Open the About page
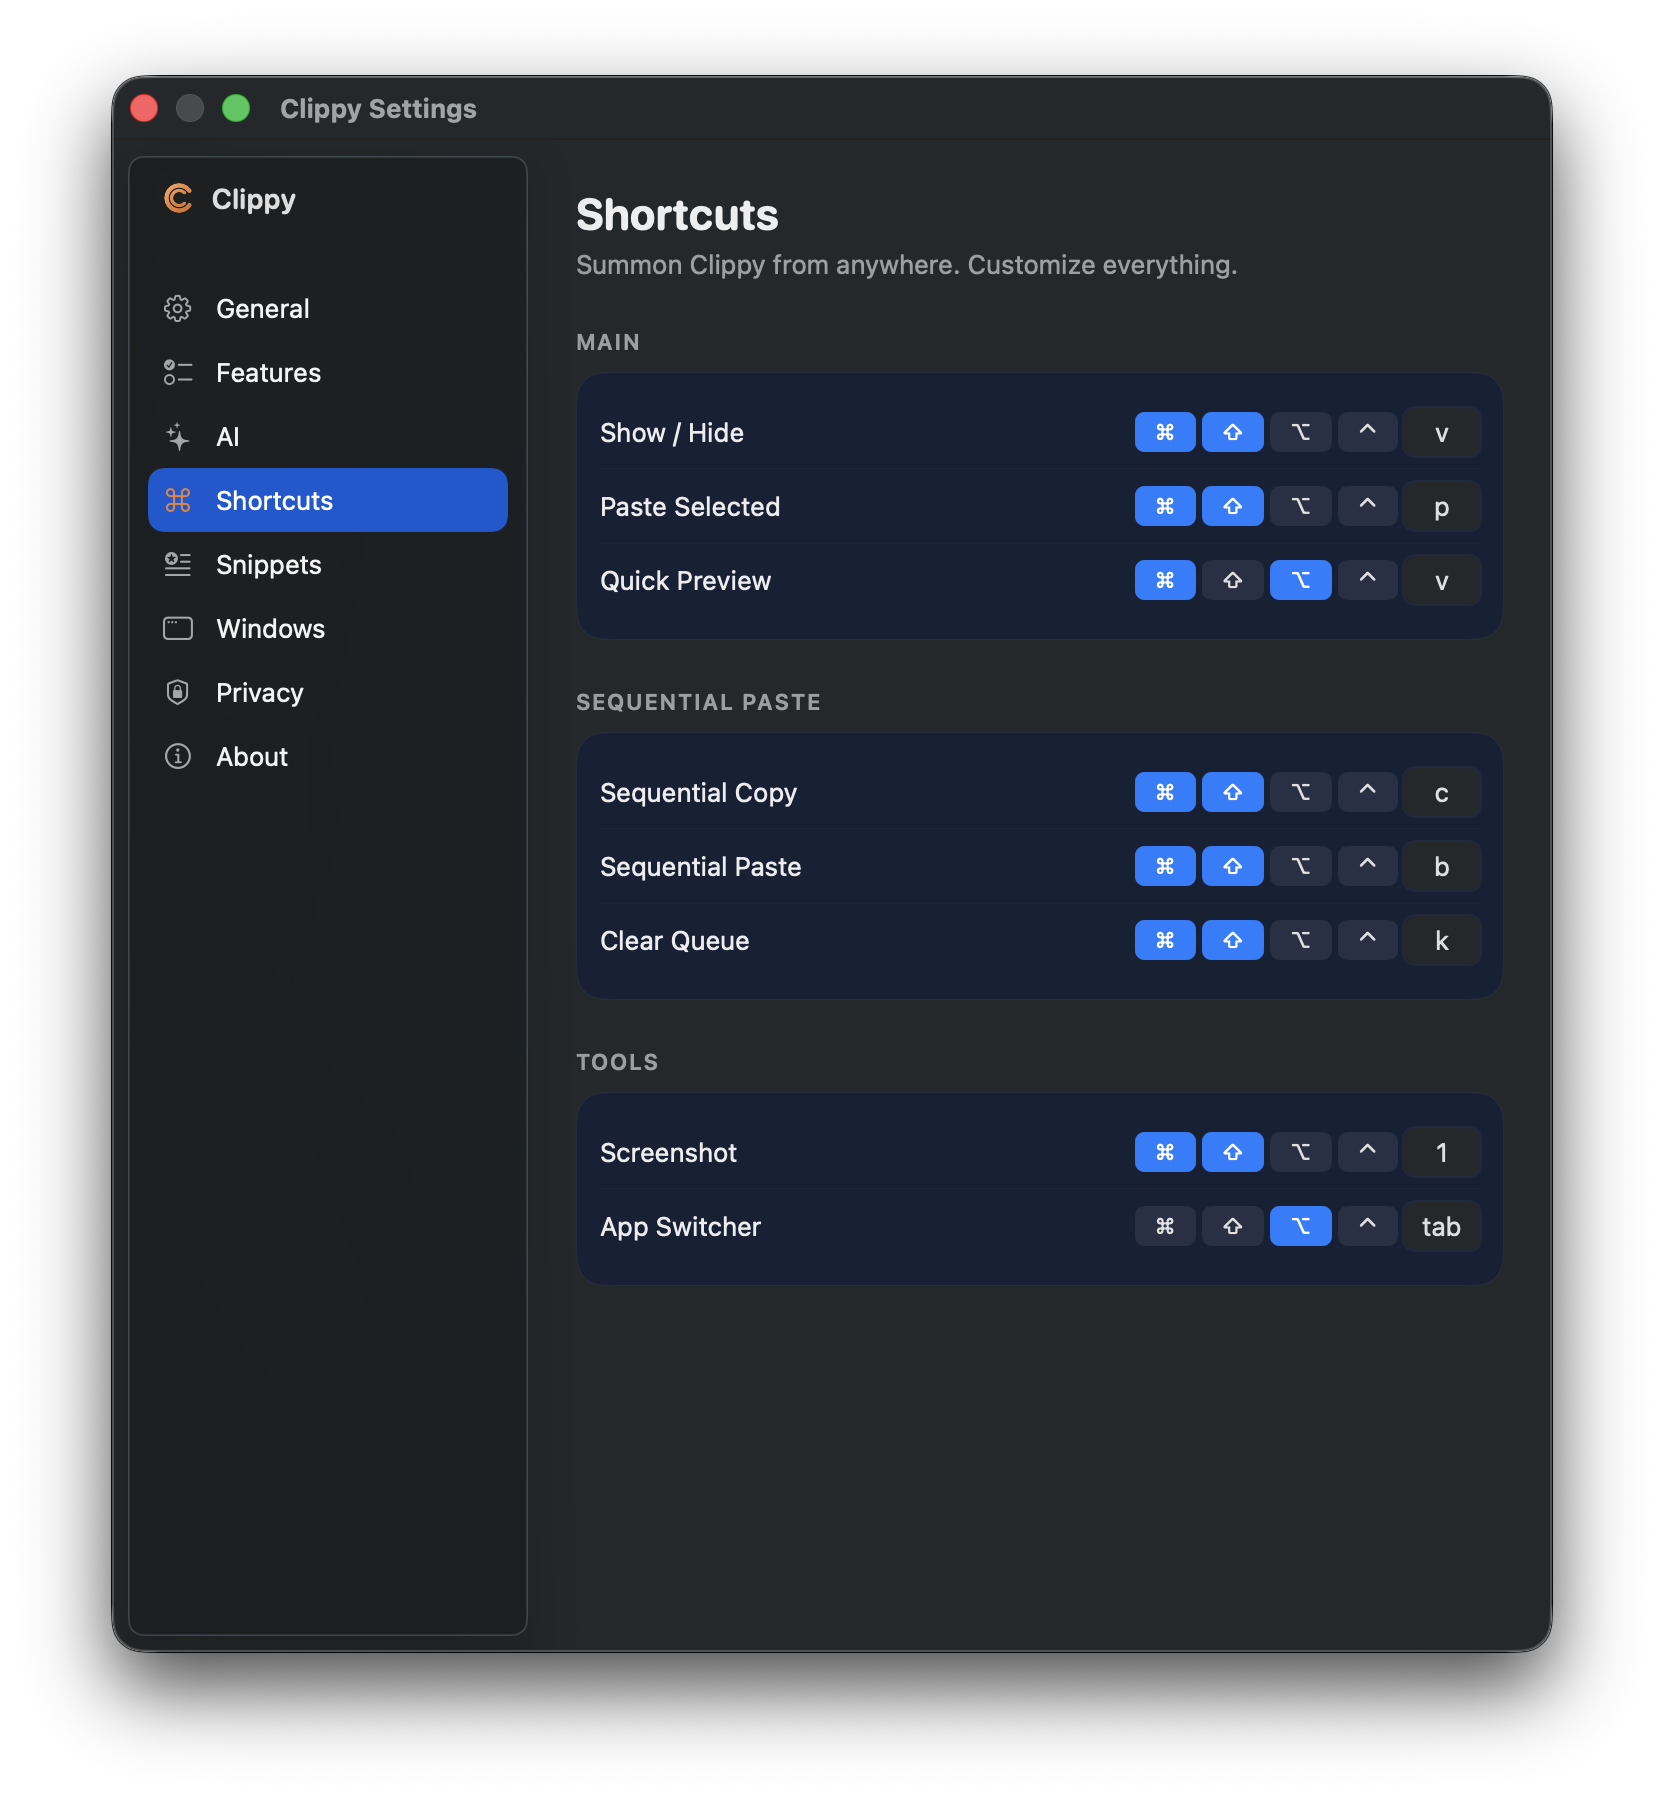Viewport: 1664px width, 1800px height. tap(328, 757)
